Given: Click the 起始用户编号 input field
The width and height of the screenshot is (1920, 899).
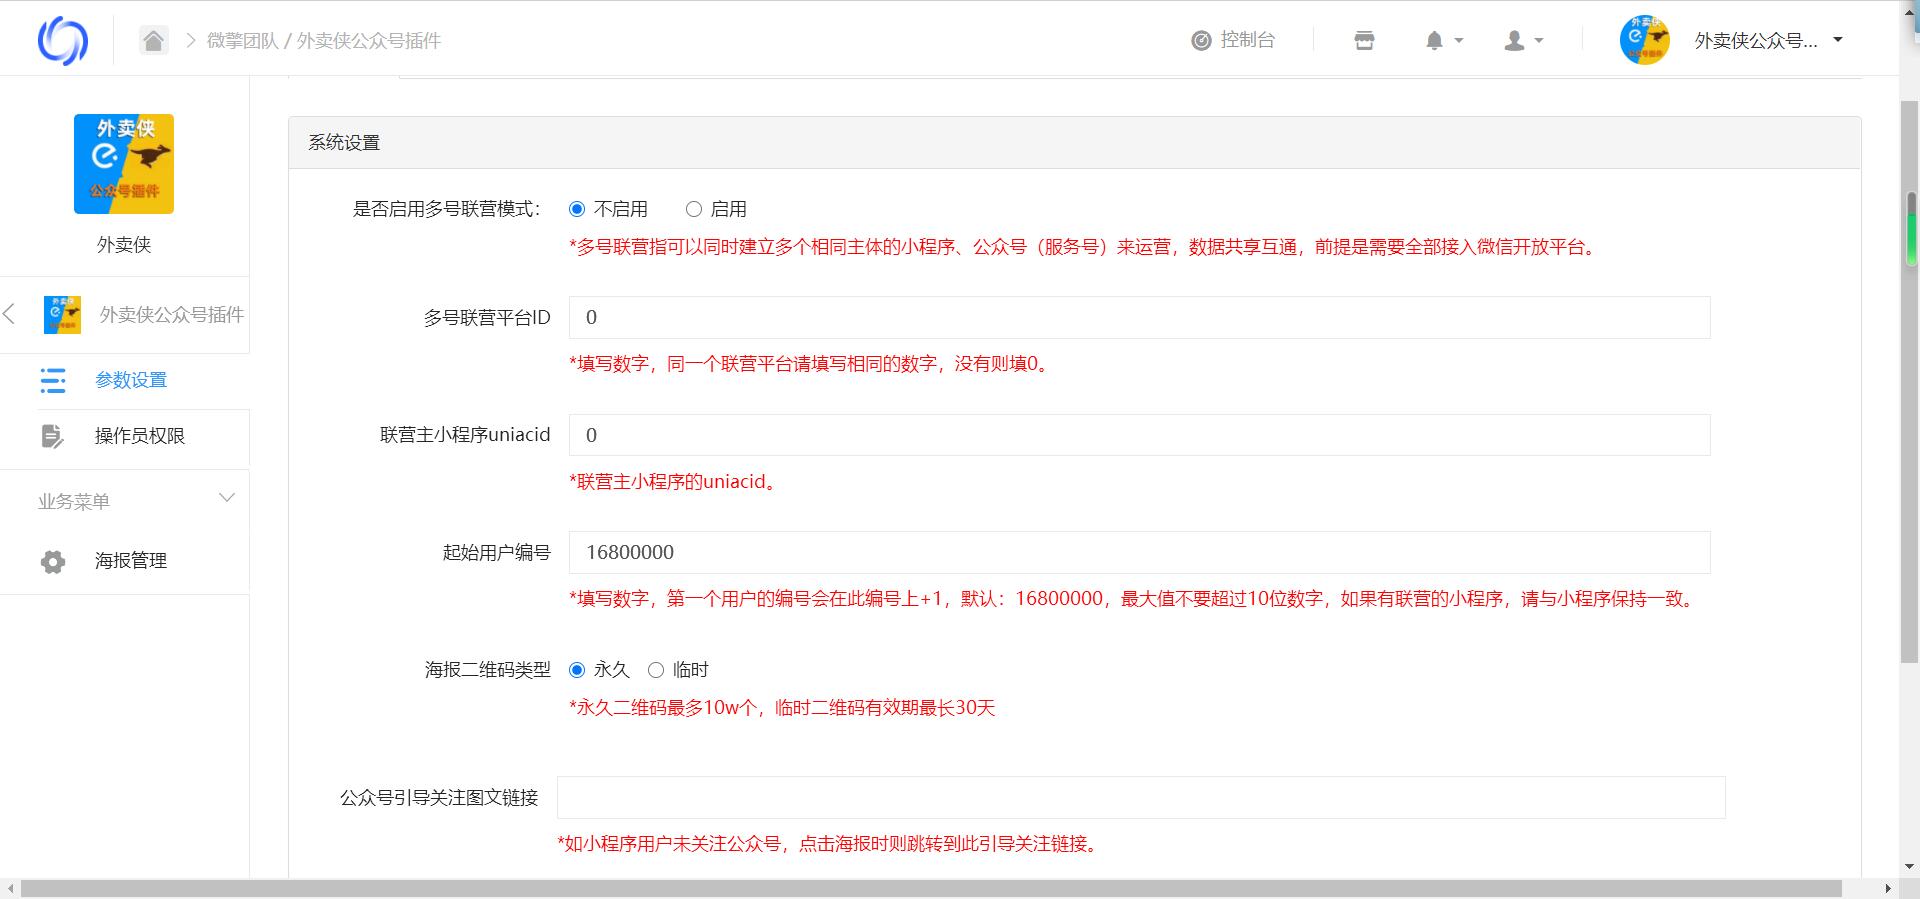Looking at the screenshot, I should point(1140,552).
